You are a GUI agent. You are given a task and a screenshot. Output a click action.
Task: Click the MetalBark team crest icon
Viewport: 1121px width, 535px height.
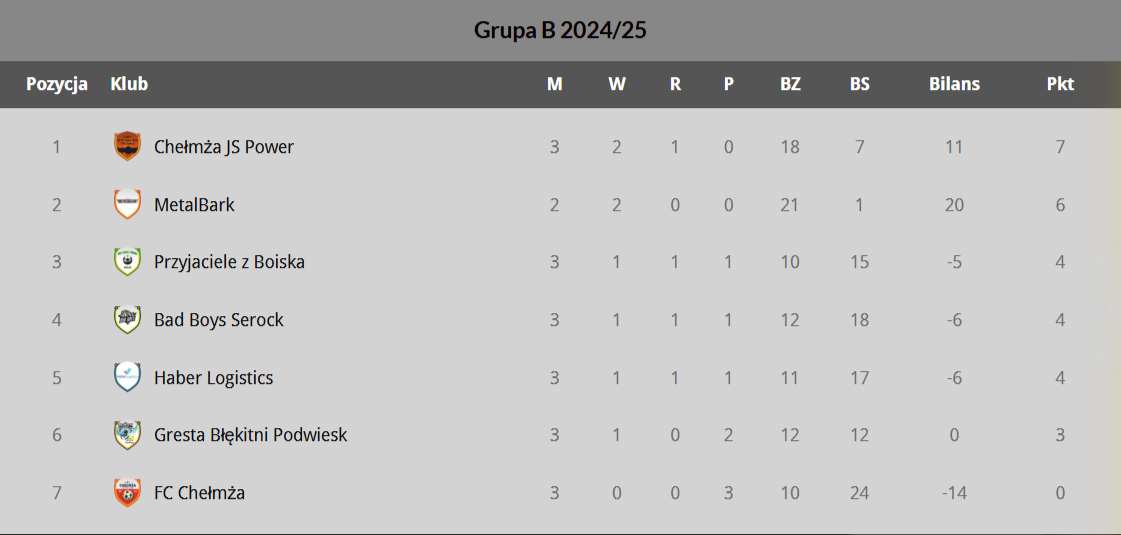point(127,204)
